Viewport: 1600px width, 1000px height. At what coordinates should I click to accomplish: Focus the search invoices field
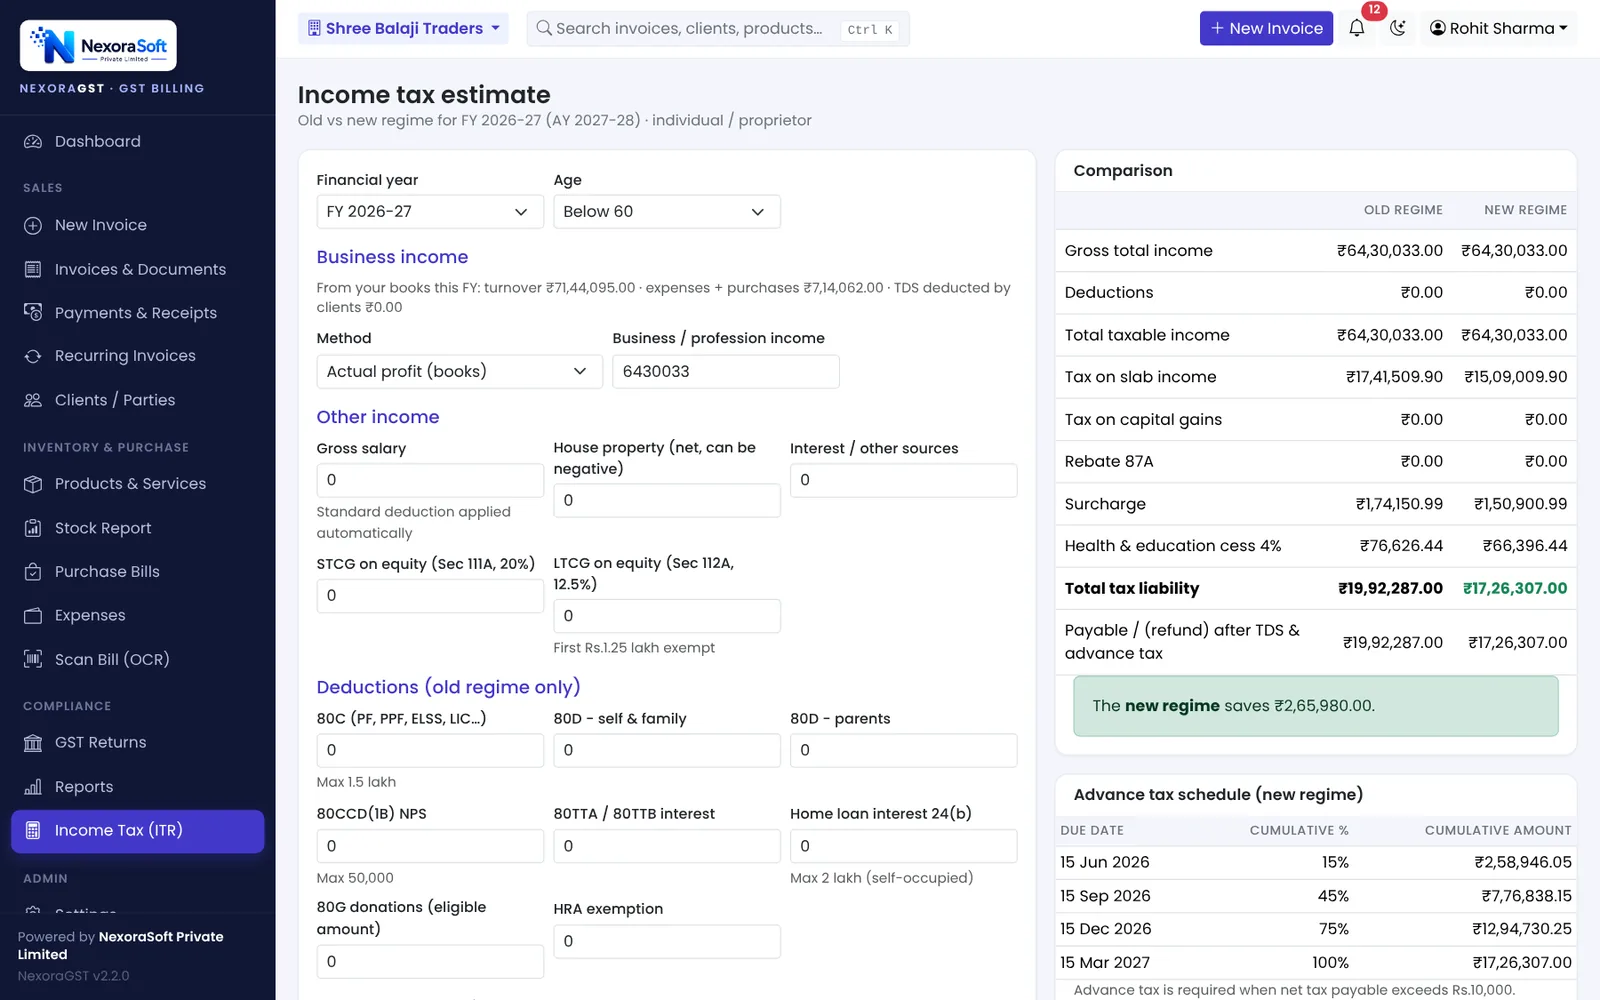[718, 28]
